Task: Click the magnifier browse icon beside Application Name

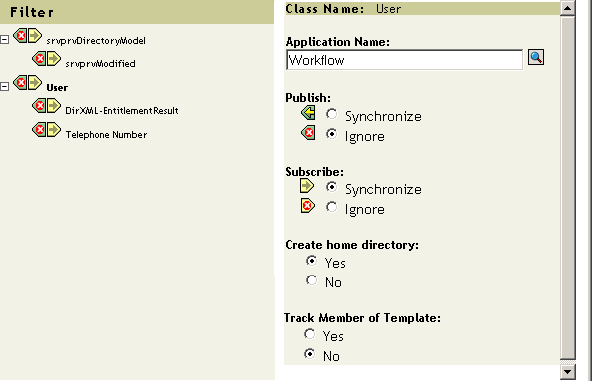Action: tap(536, 57)
